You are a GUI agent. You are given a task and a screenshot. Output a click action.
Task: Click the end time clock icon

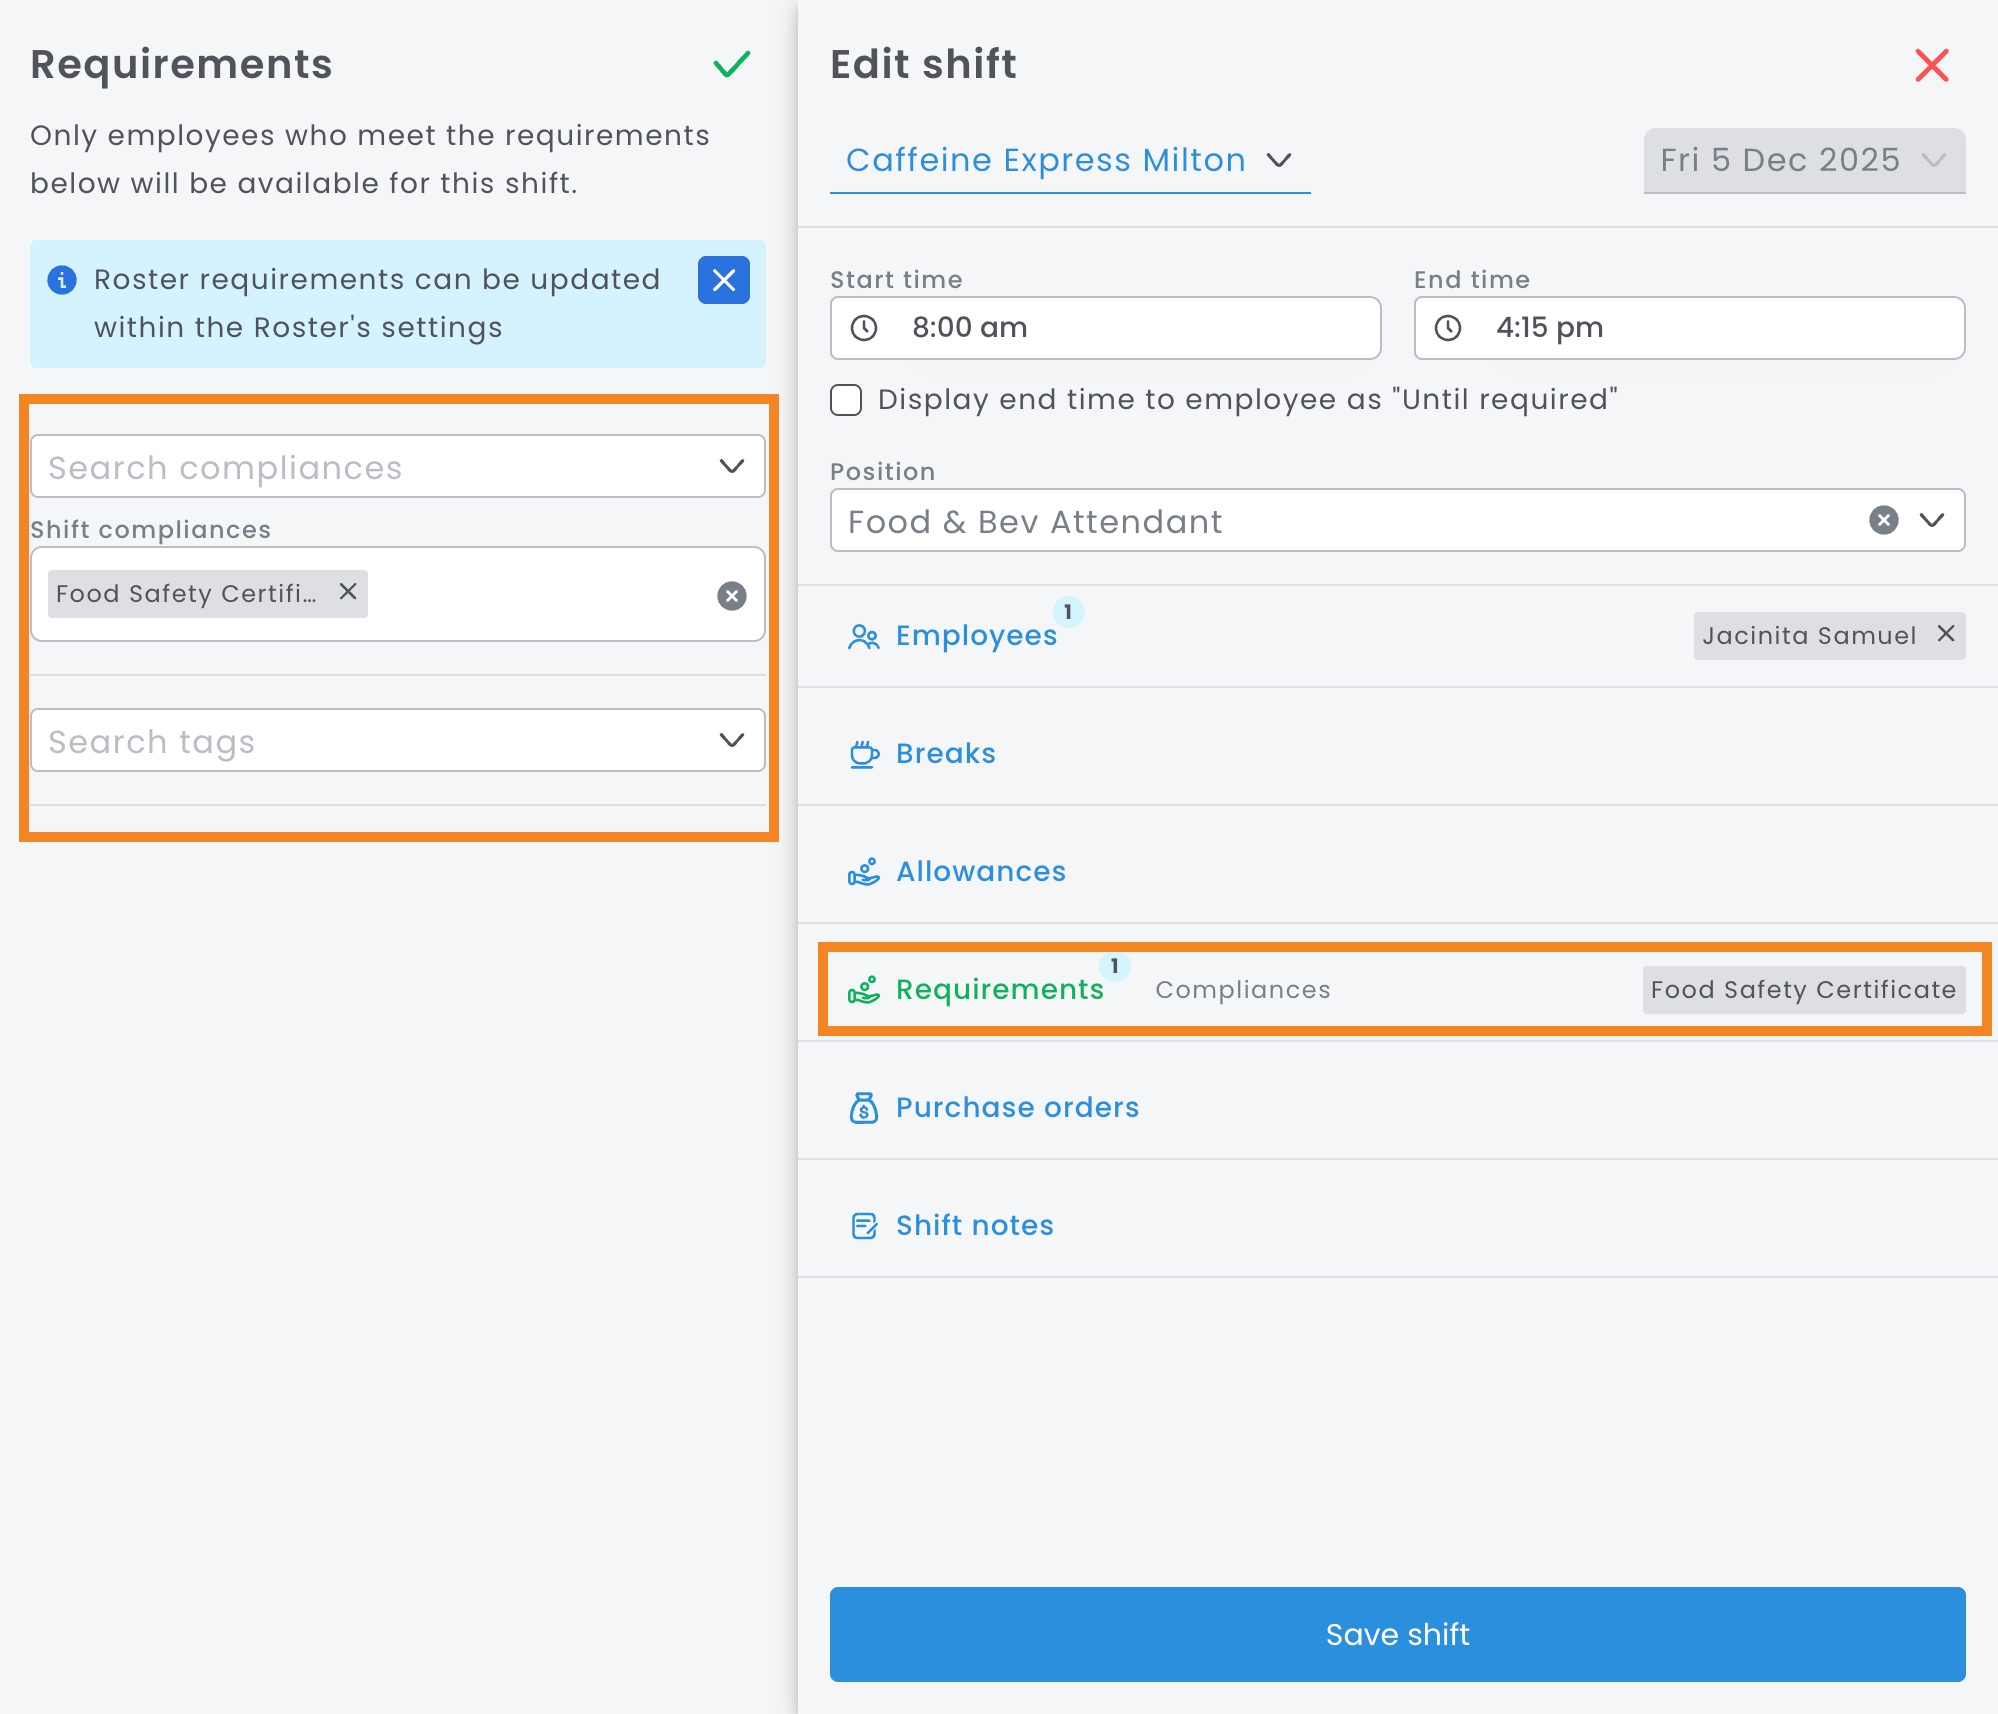[1448, 328]
